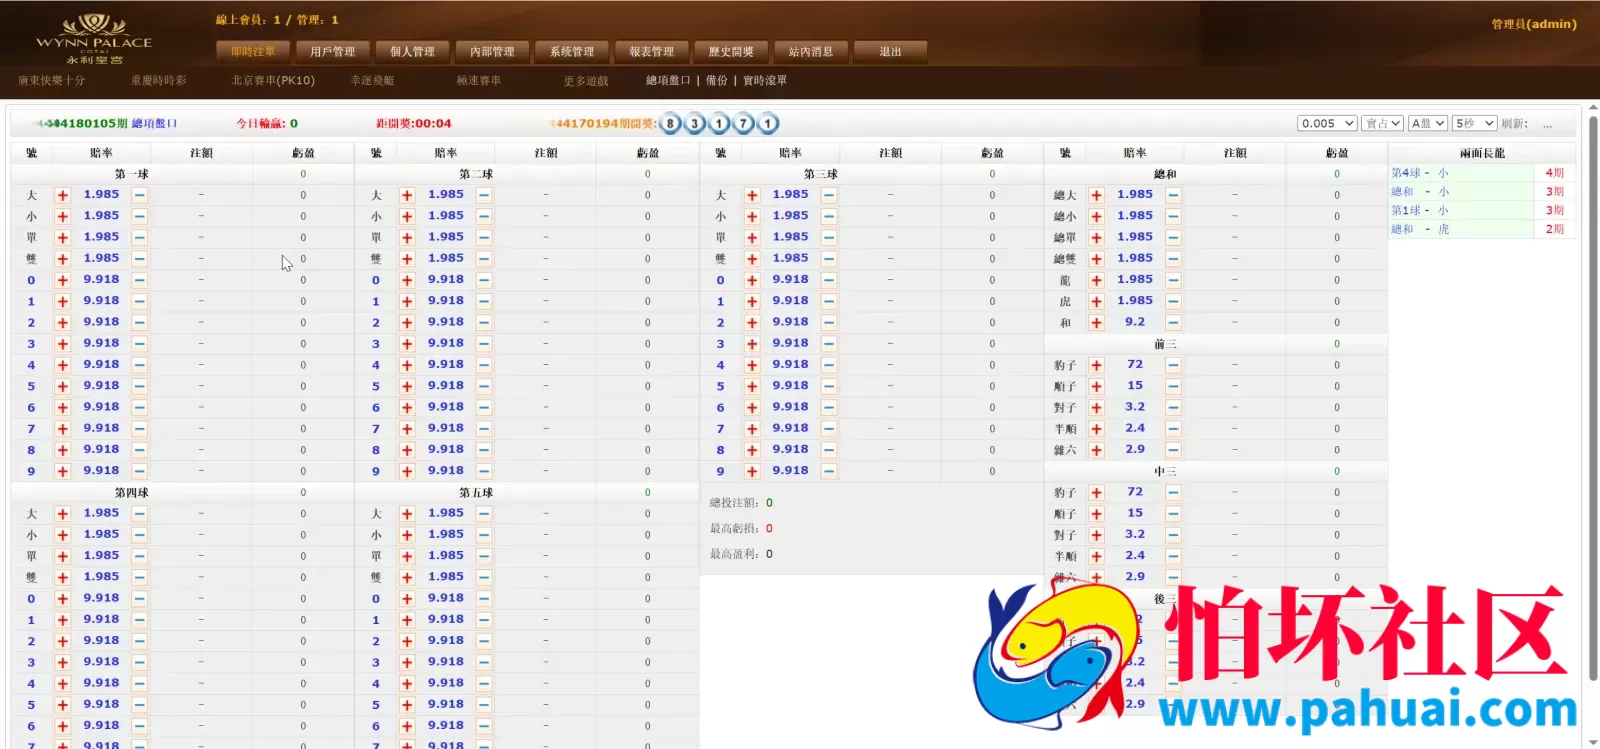Raise odds for number 9 in 第三球

(x=752, y=471)
